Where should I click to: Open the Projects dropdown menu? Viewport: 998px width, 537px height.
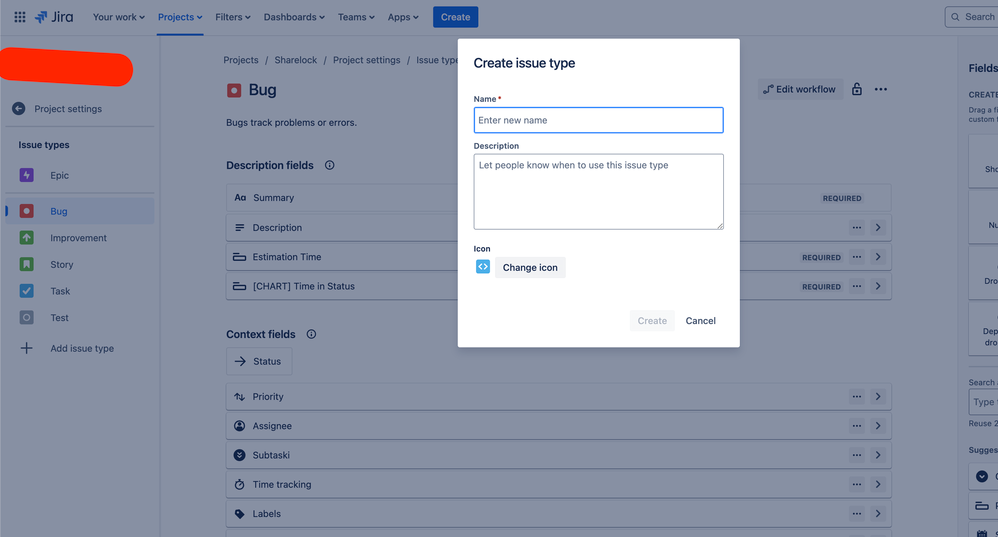point(180,17)
